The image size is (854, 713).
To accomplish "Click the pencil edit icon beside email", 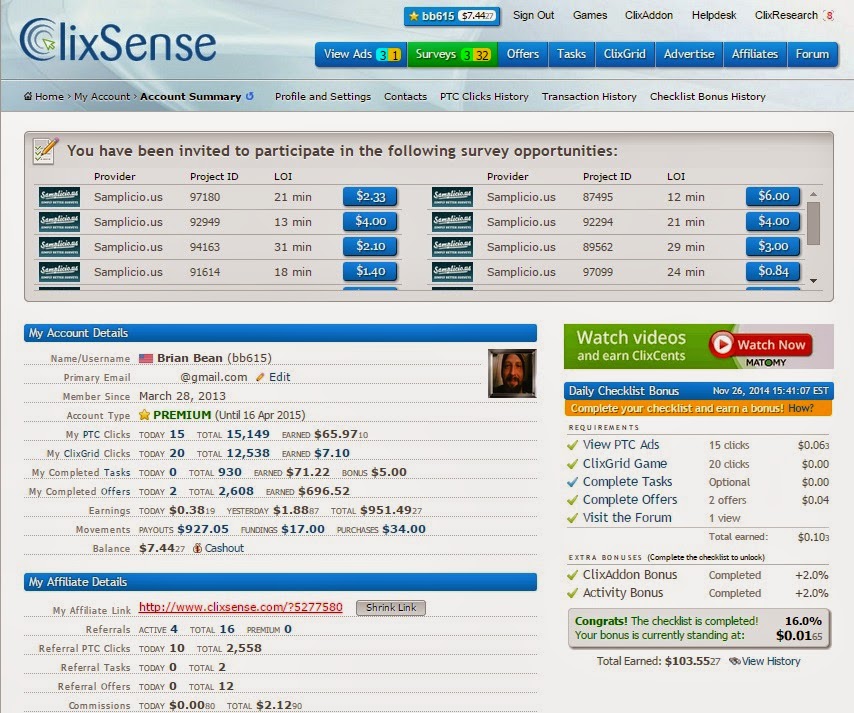I will [x=260, y=377].
